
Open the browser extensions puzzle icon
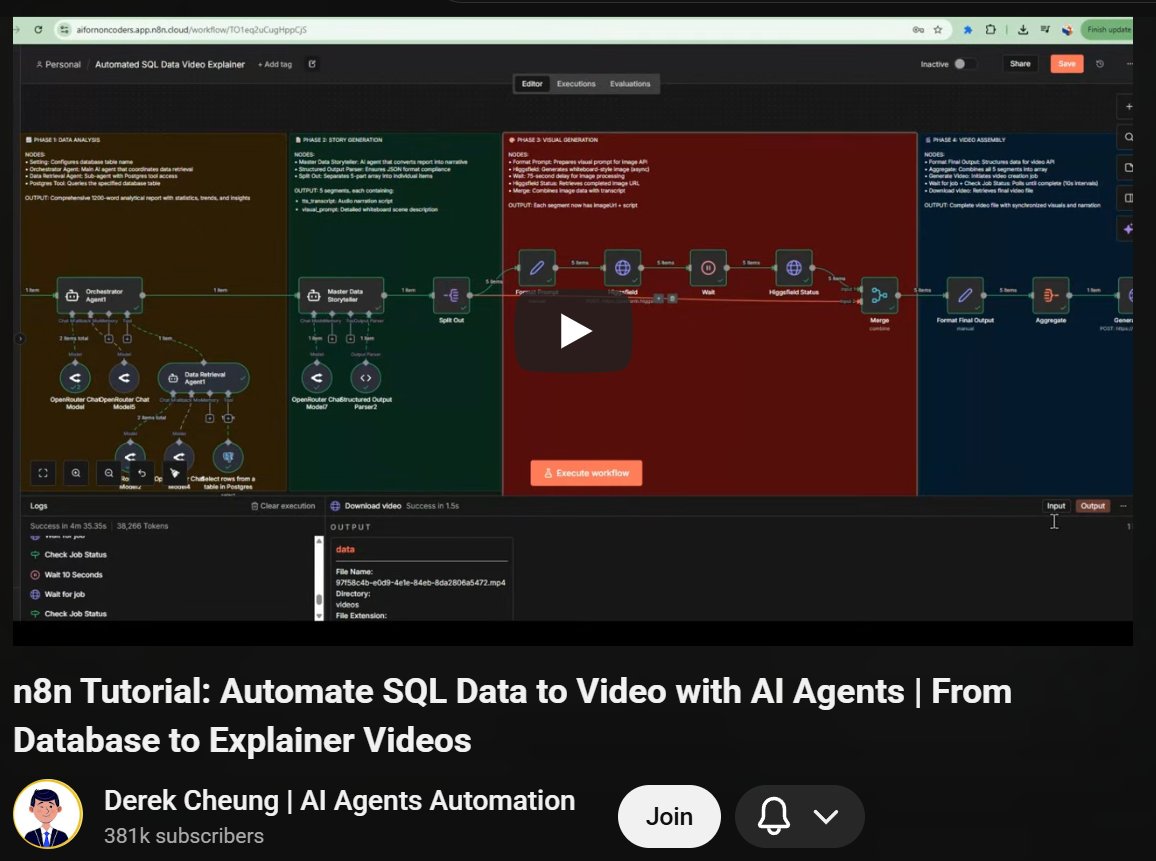990,29
